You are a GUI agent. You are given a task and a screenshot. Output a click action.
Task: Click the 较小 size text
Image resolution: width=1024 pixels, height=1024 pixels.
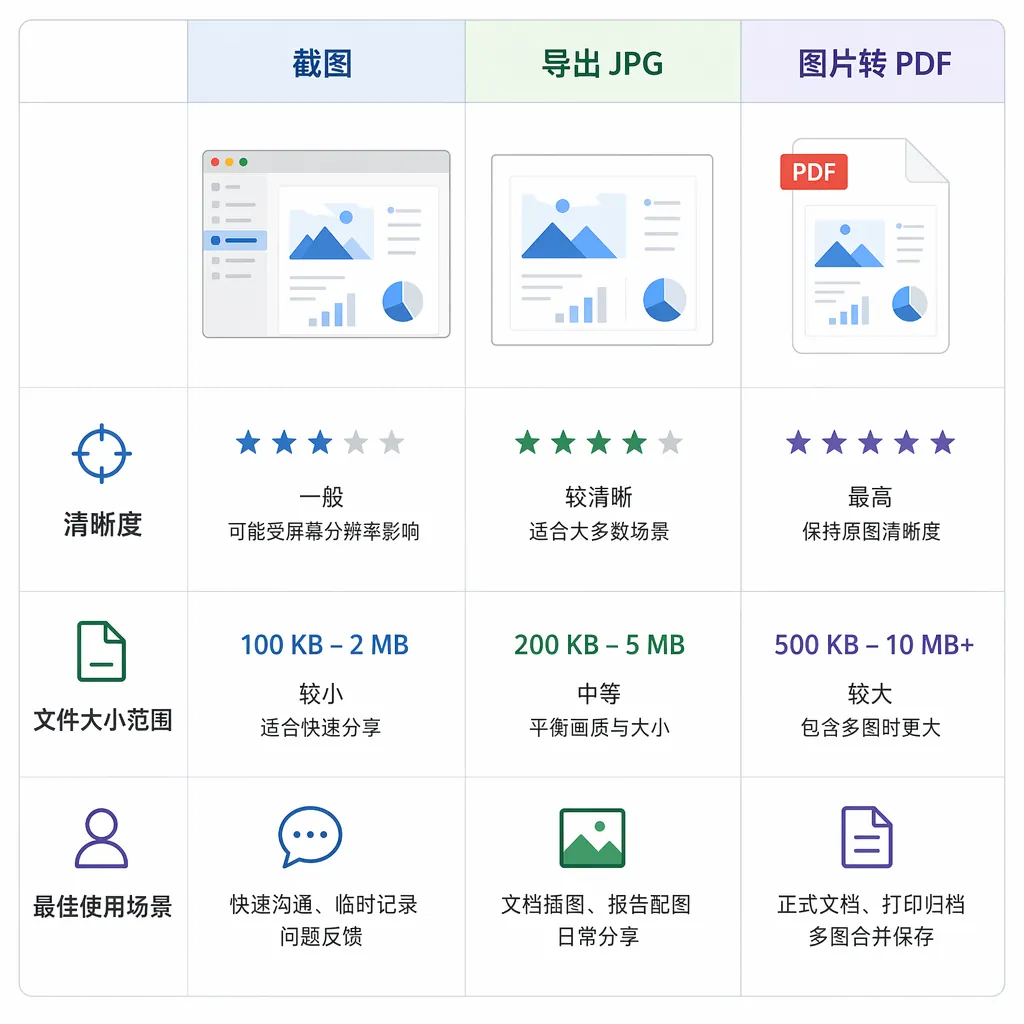coord(321,693)
